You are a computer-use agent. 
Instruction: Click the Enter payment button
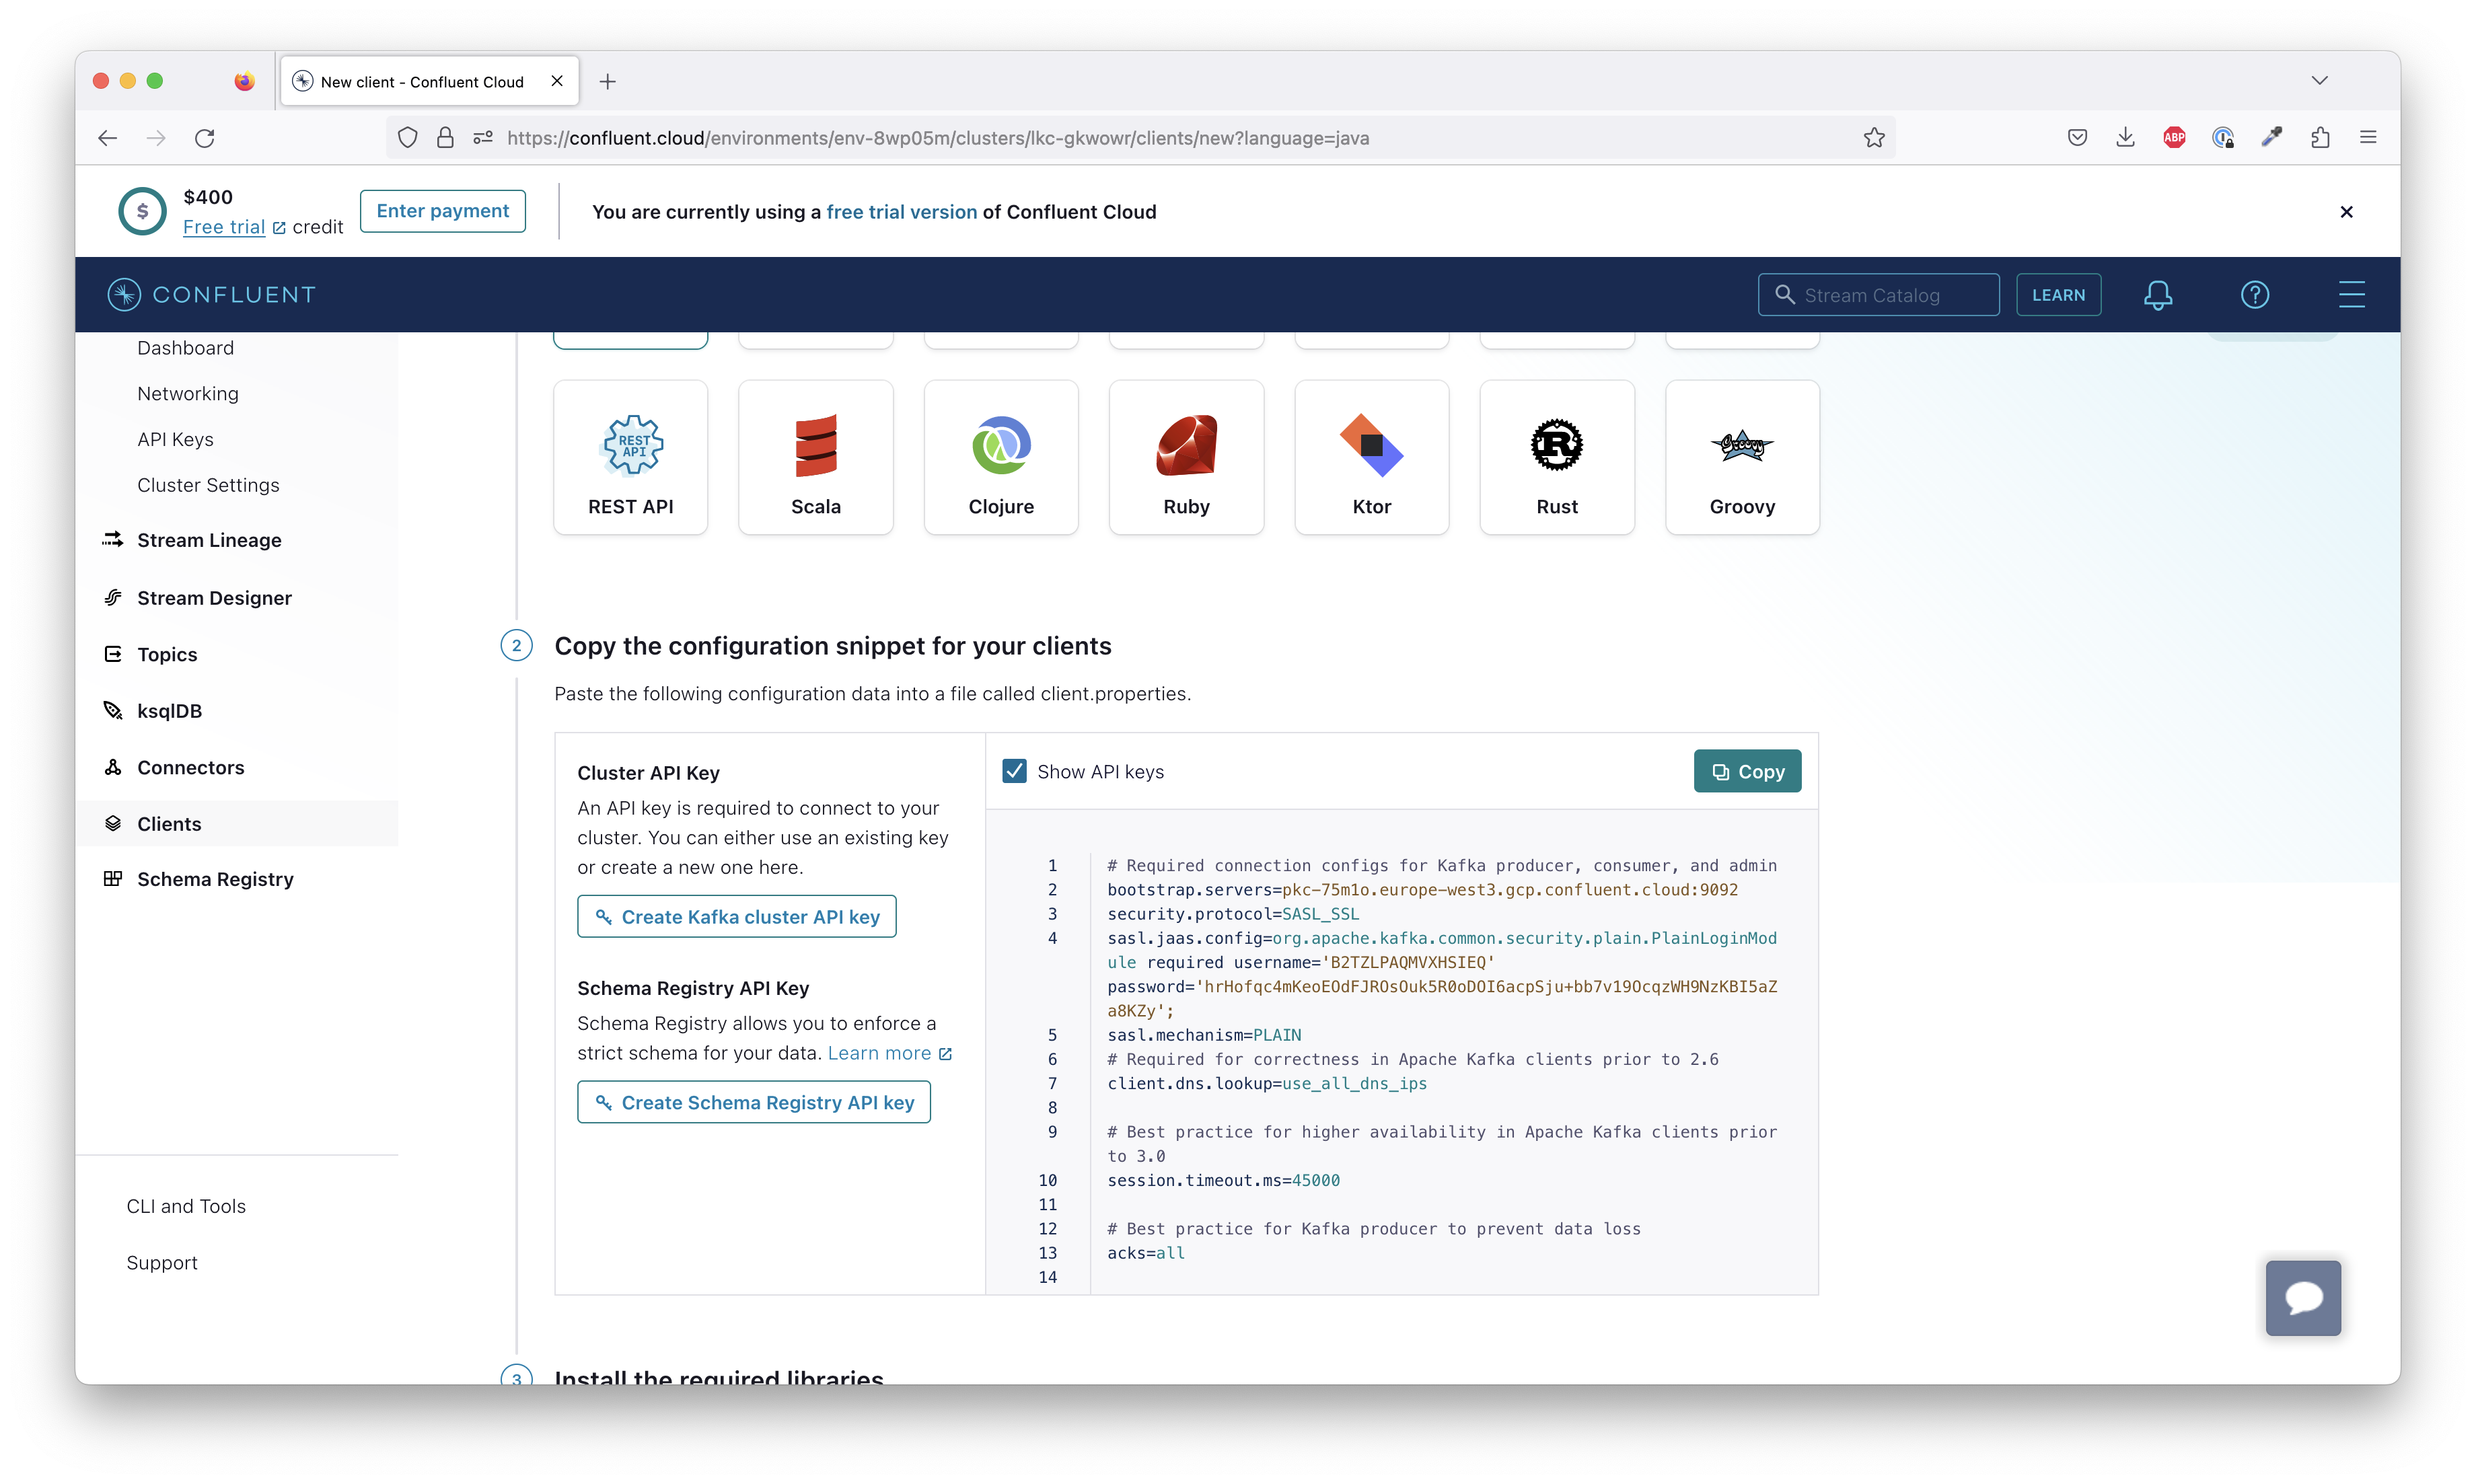(442, 211)
